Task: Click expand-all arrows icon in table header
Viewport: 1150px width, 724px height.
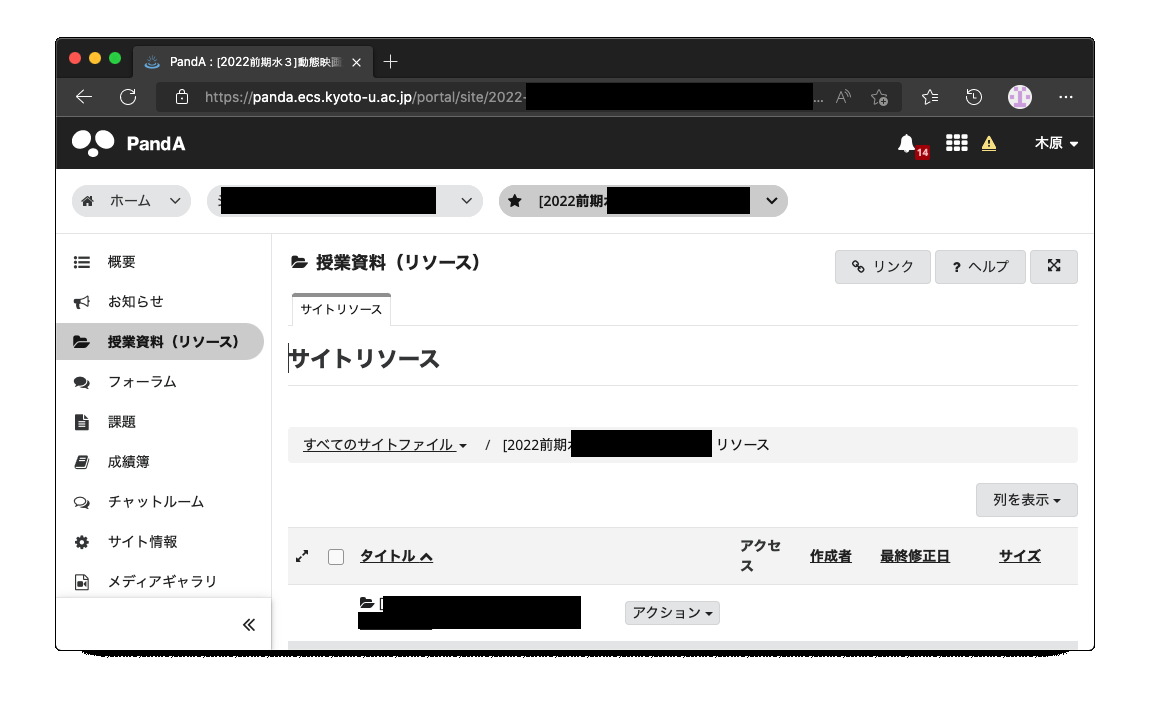Action: click(301, 557)
